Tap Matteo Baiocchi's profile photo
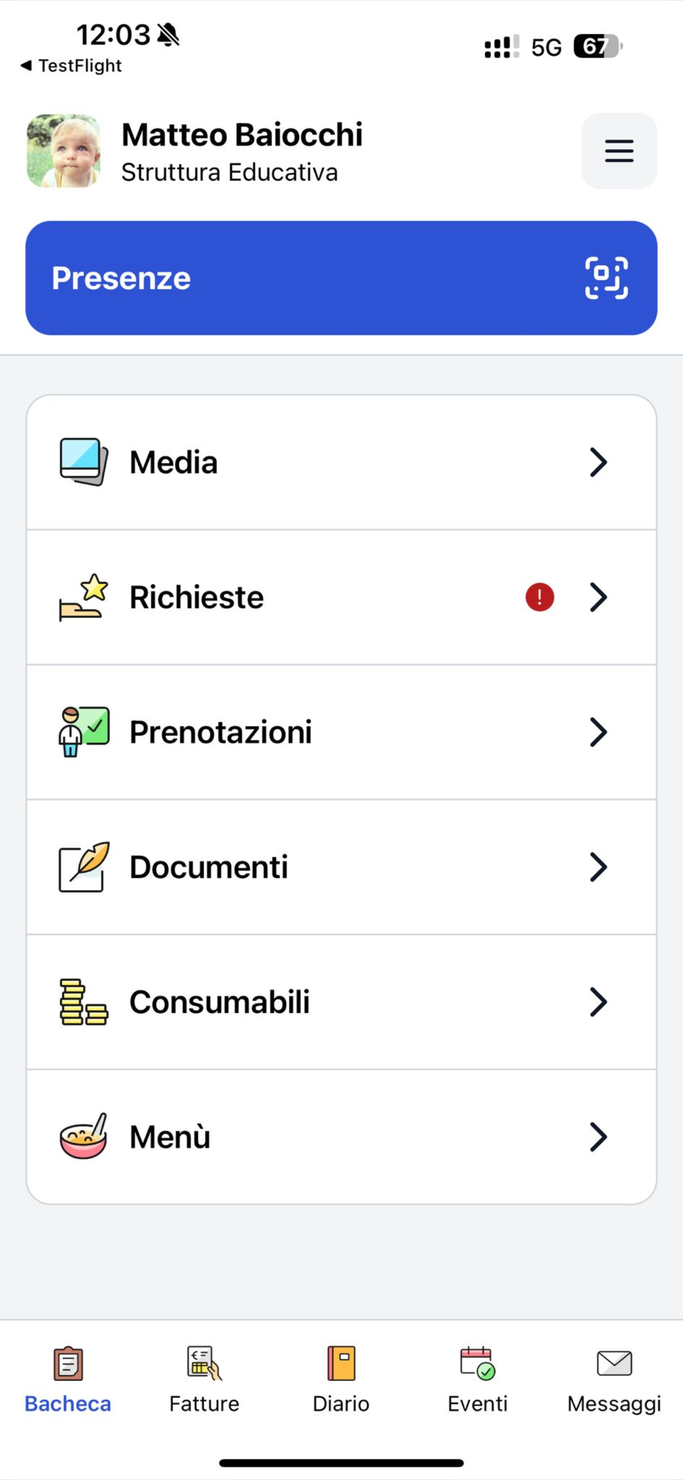The image size is (683, 1480). [x=63, y=151]
